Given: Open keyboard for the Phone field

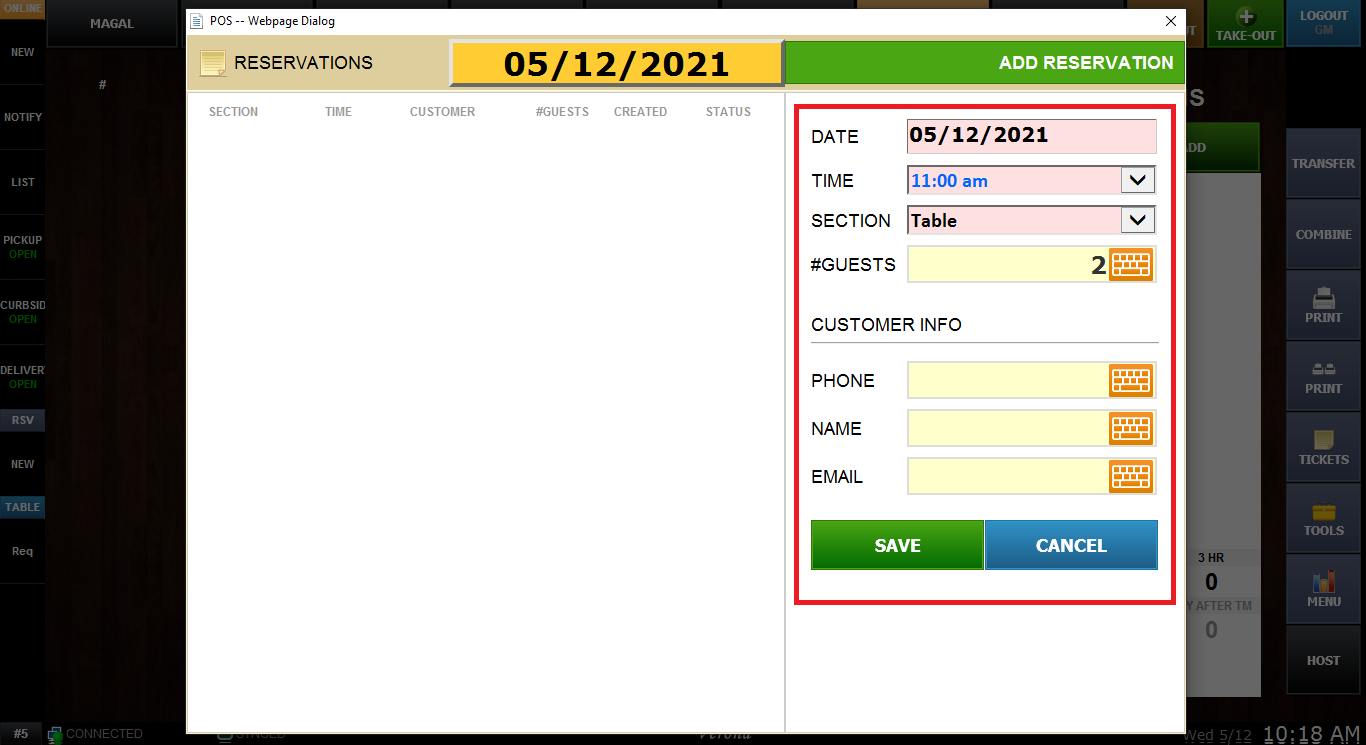Looking at the screenshot, I should pos(1131,380).
